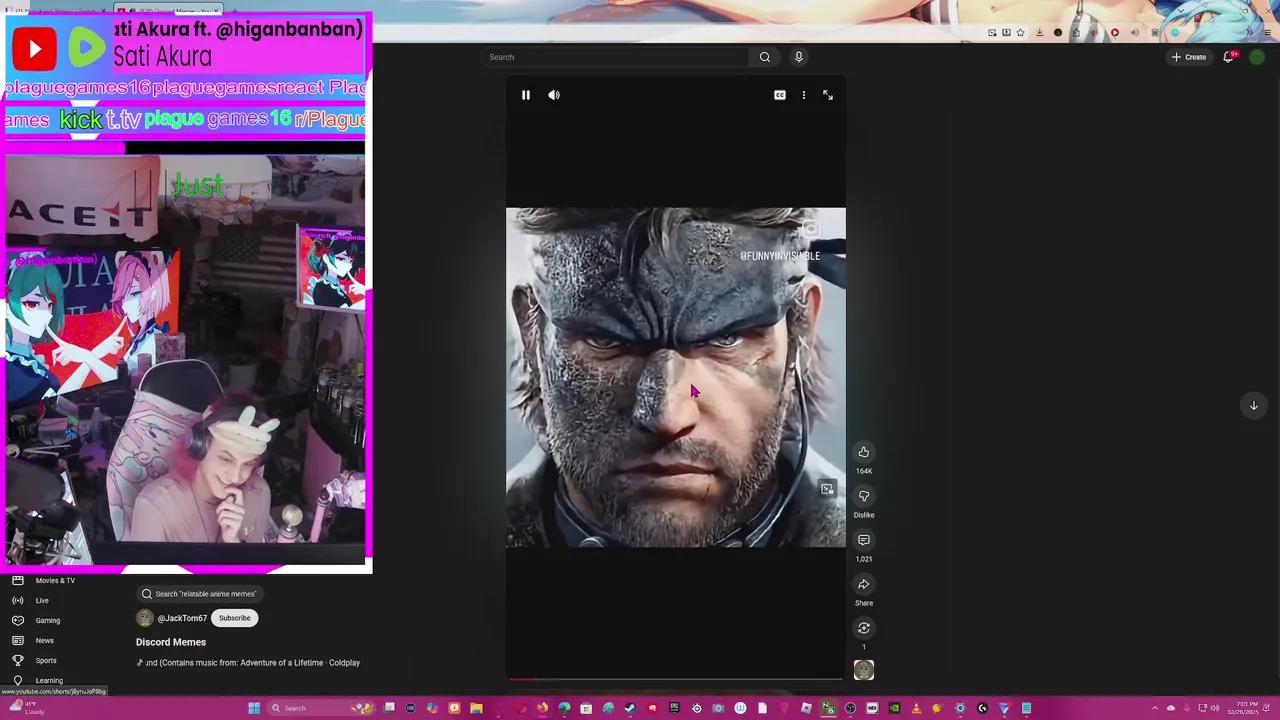Click the Windows taskbar search box
Image resolution: width=1280 pixels, height=720 pixels.
[320, 708]
